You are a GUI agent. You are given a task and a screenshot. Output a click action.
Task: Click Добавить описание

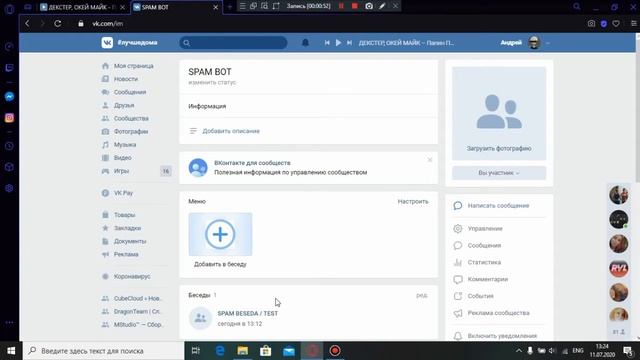[231, 131]
